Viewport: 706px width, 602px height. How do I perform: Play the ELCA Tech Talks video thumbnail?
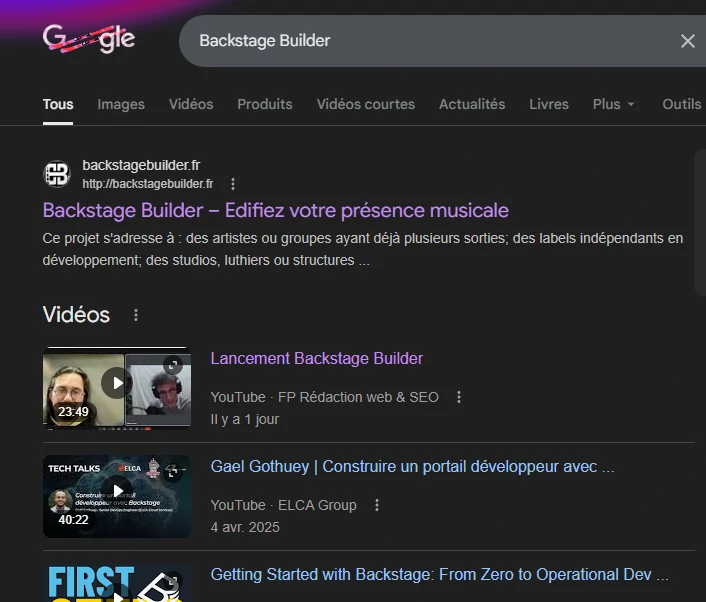(116, 491)
